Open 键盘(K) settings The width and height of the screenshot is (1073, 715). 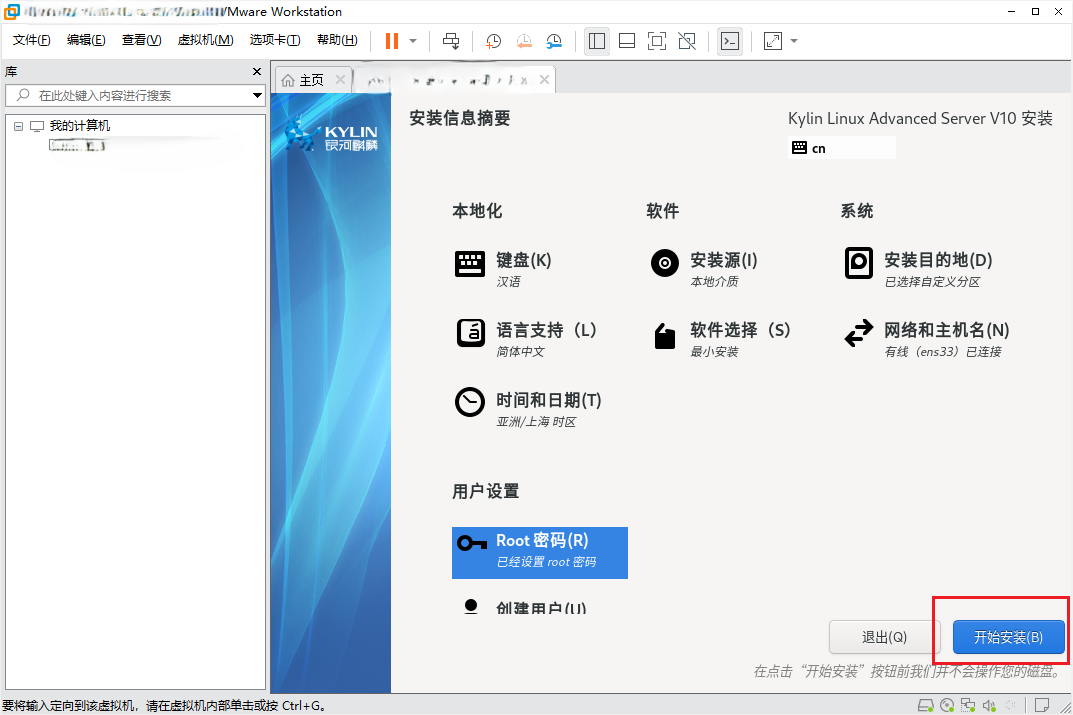coord(523,261)
